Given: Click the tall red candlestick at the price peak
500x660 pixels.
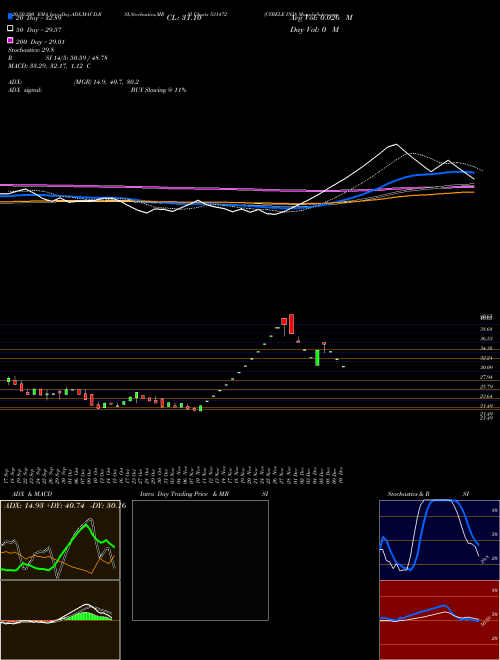Looking at the screenshot, I should tap(291, 324).
